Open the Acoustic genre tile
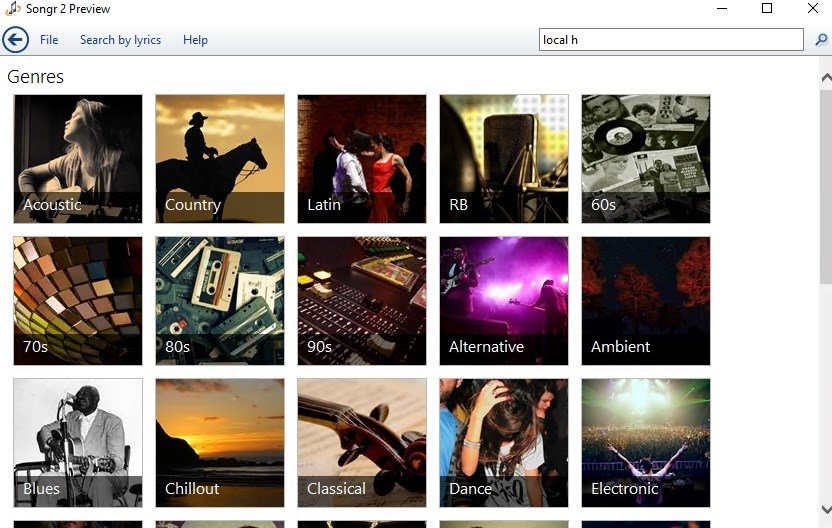 point(78,159)
